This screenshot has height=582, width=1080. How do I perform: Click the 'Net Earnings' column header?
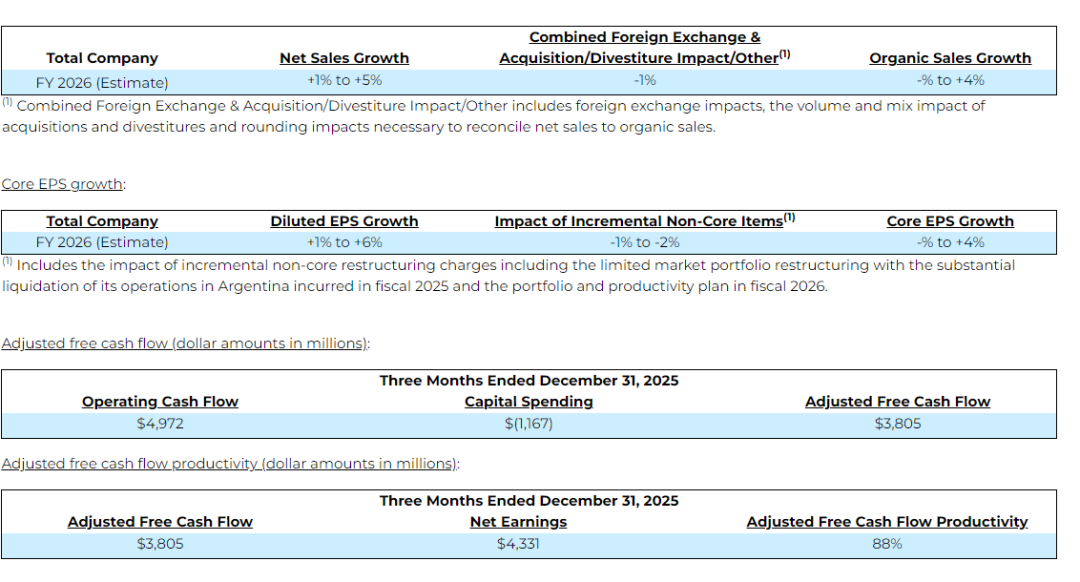point(518,522)
